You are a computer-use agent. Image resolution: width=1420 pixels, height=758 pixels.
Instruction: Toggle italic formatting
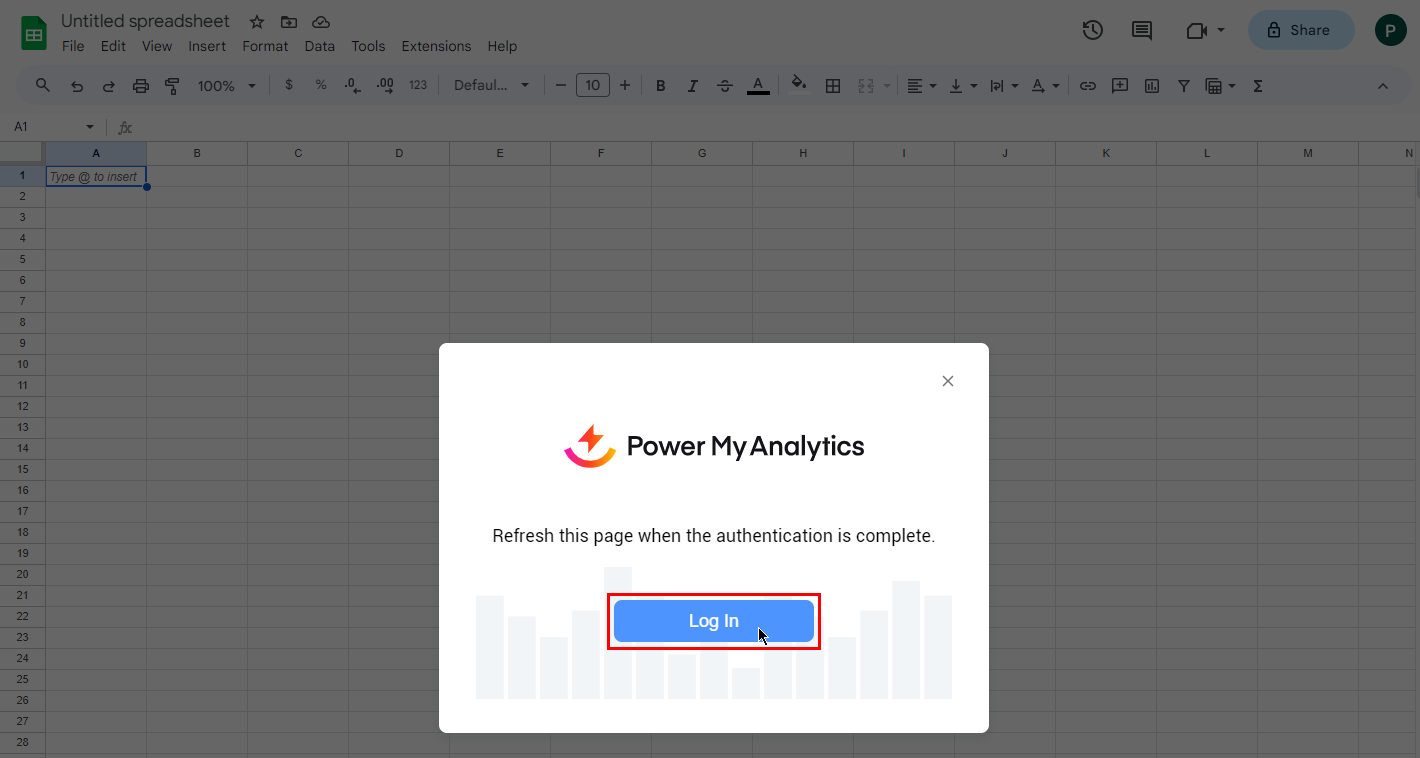coord(692,86)
